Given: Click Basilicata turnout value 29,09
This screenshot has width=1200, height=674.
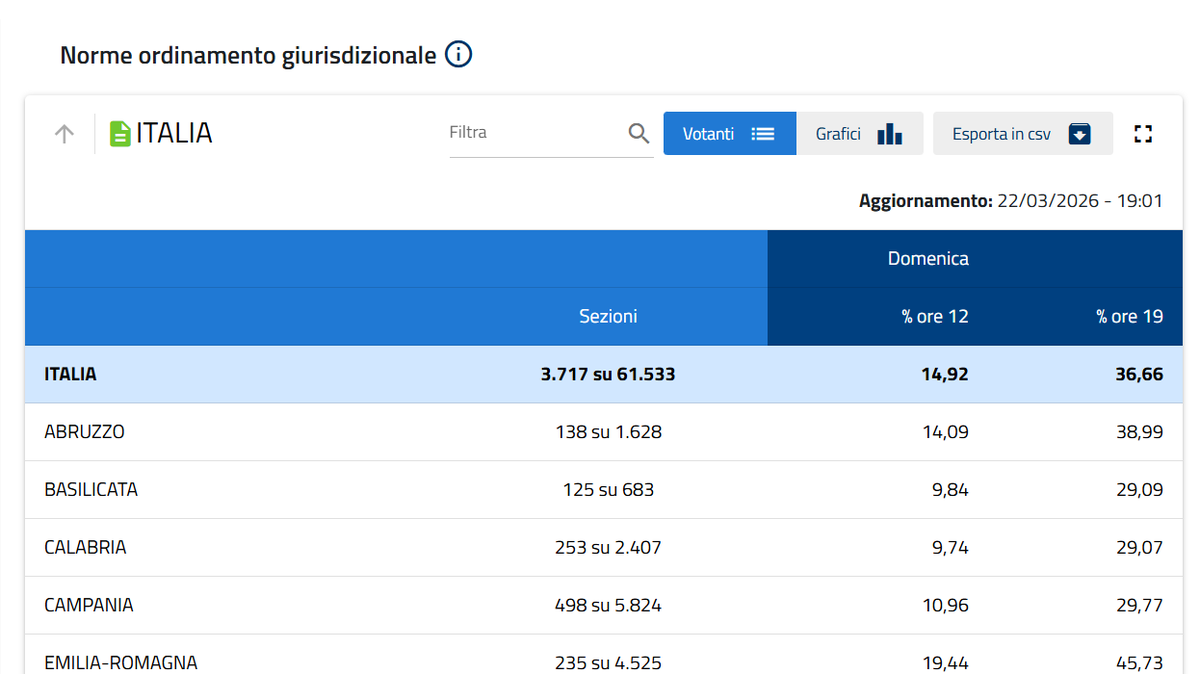Looking at the screenshot, I should [1140, 490].
